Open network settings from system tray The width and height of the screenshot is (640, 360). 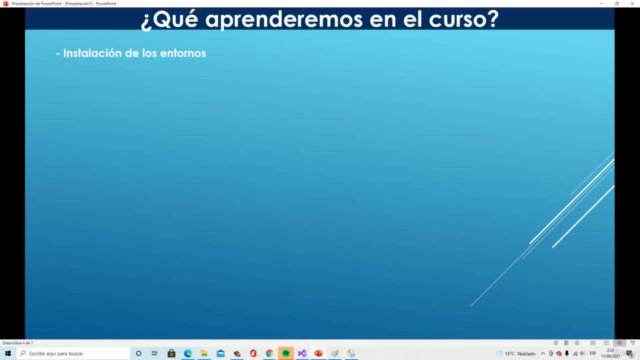tap(575, 353)
